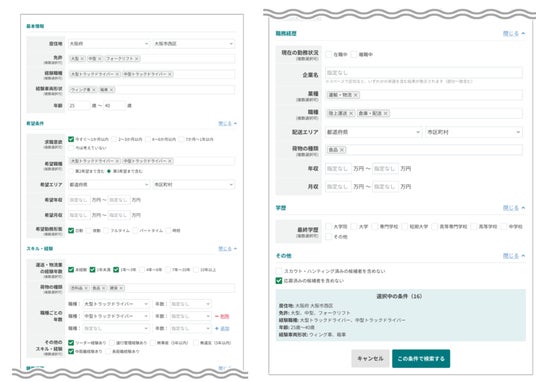Open 配送エリア 市区町村 dropdown
Screen dimensions: 536x382
point(474,132)
